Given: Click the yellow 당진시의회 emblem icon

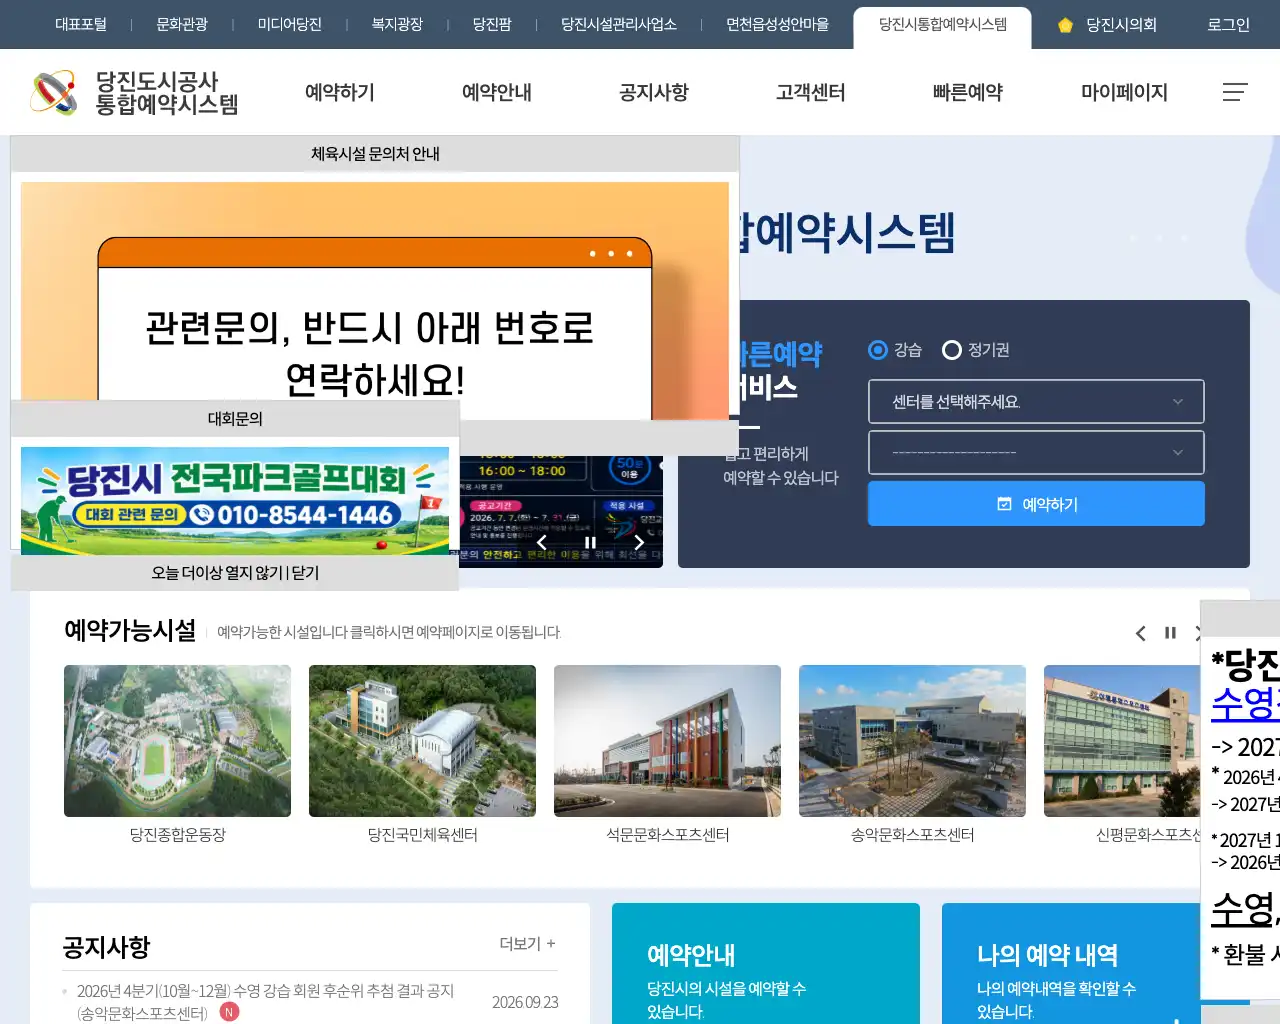Looking at the screenshot, I should click(1065, 25).
